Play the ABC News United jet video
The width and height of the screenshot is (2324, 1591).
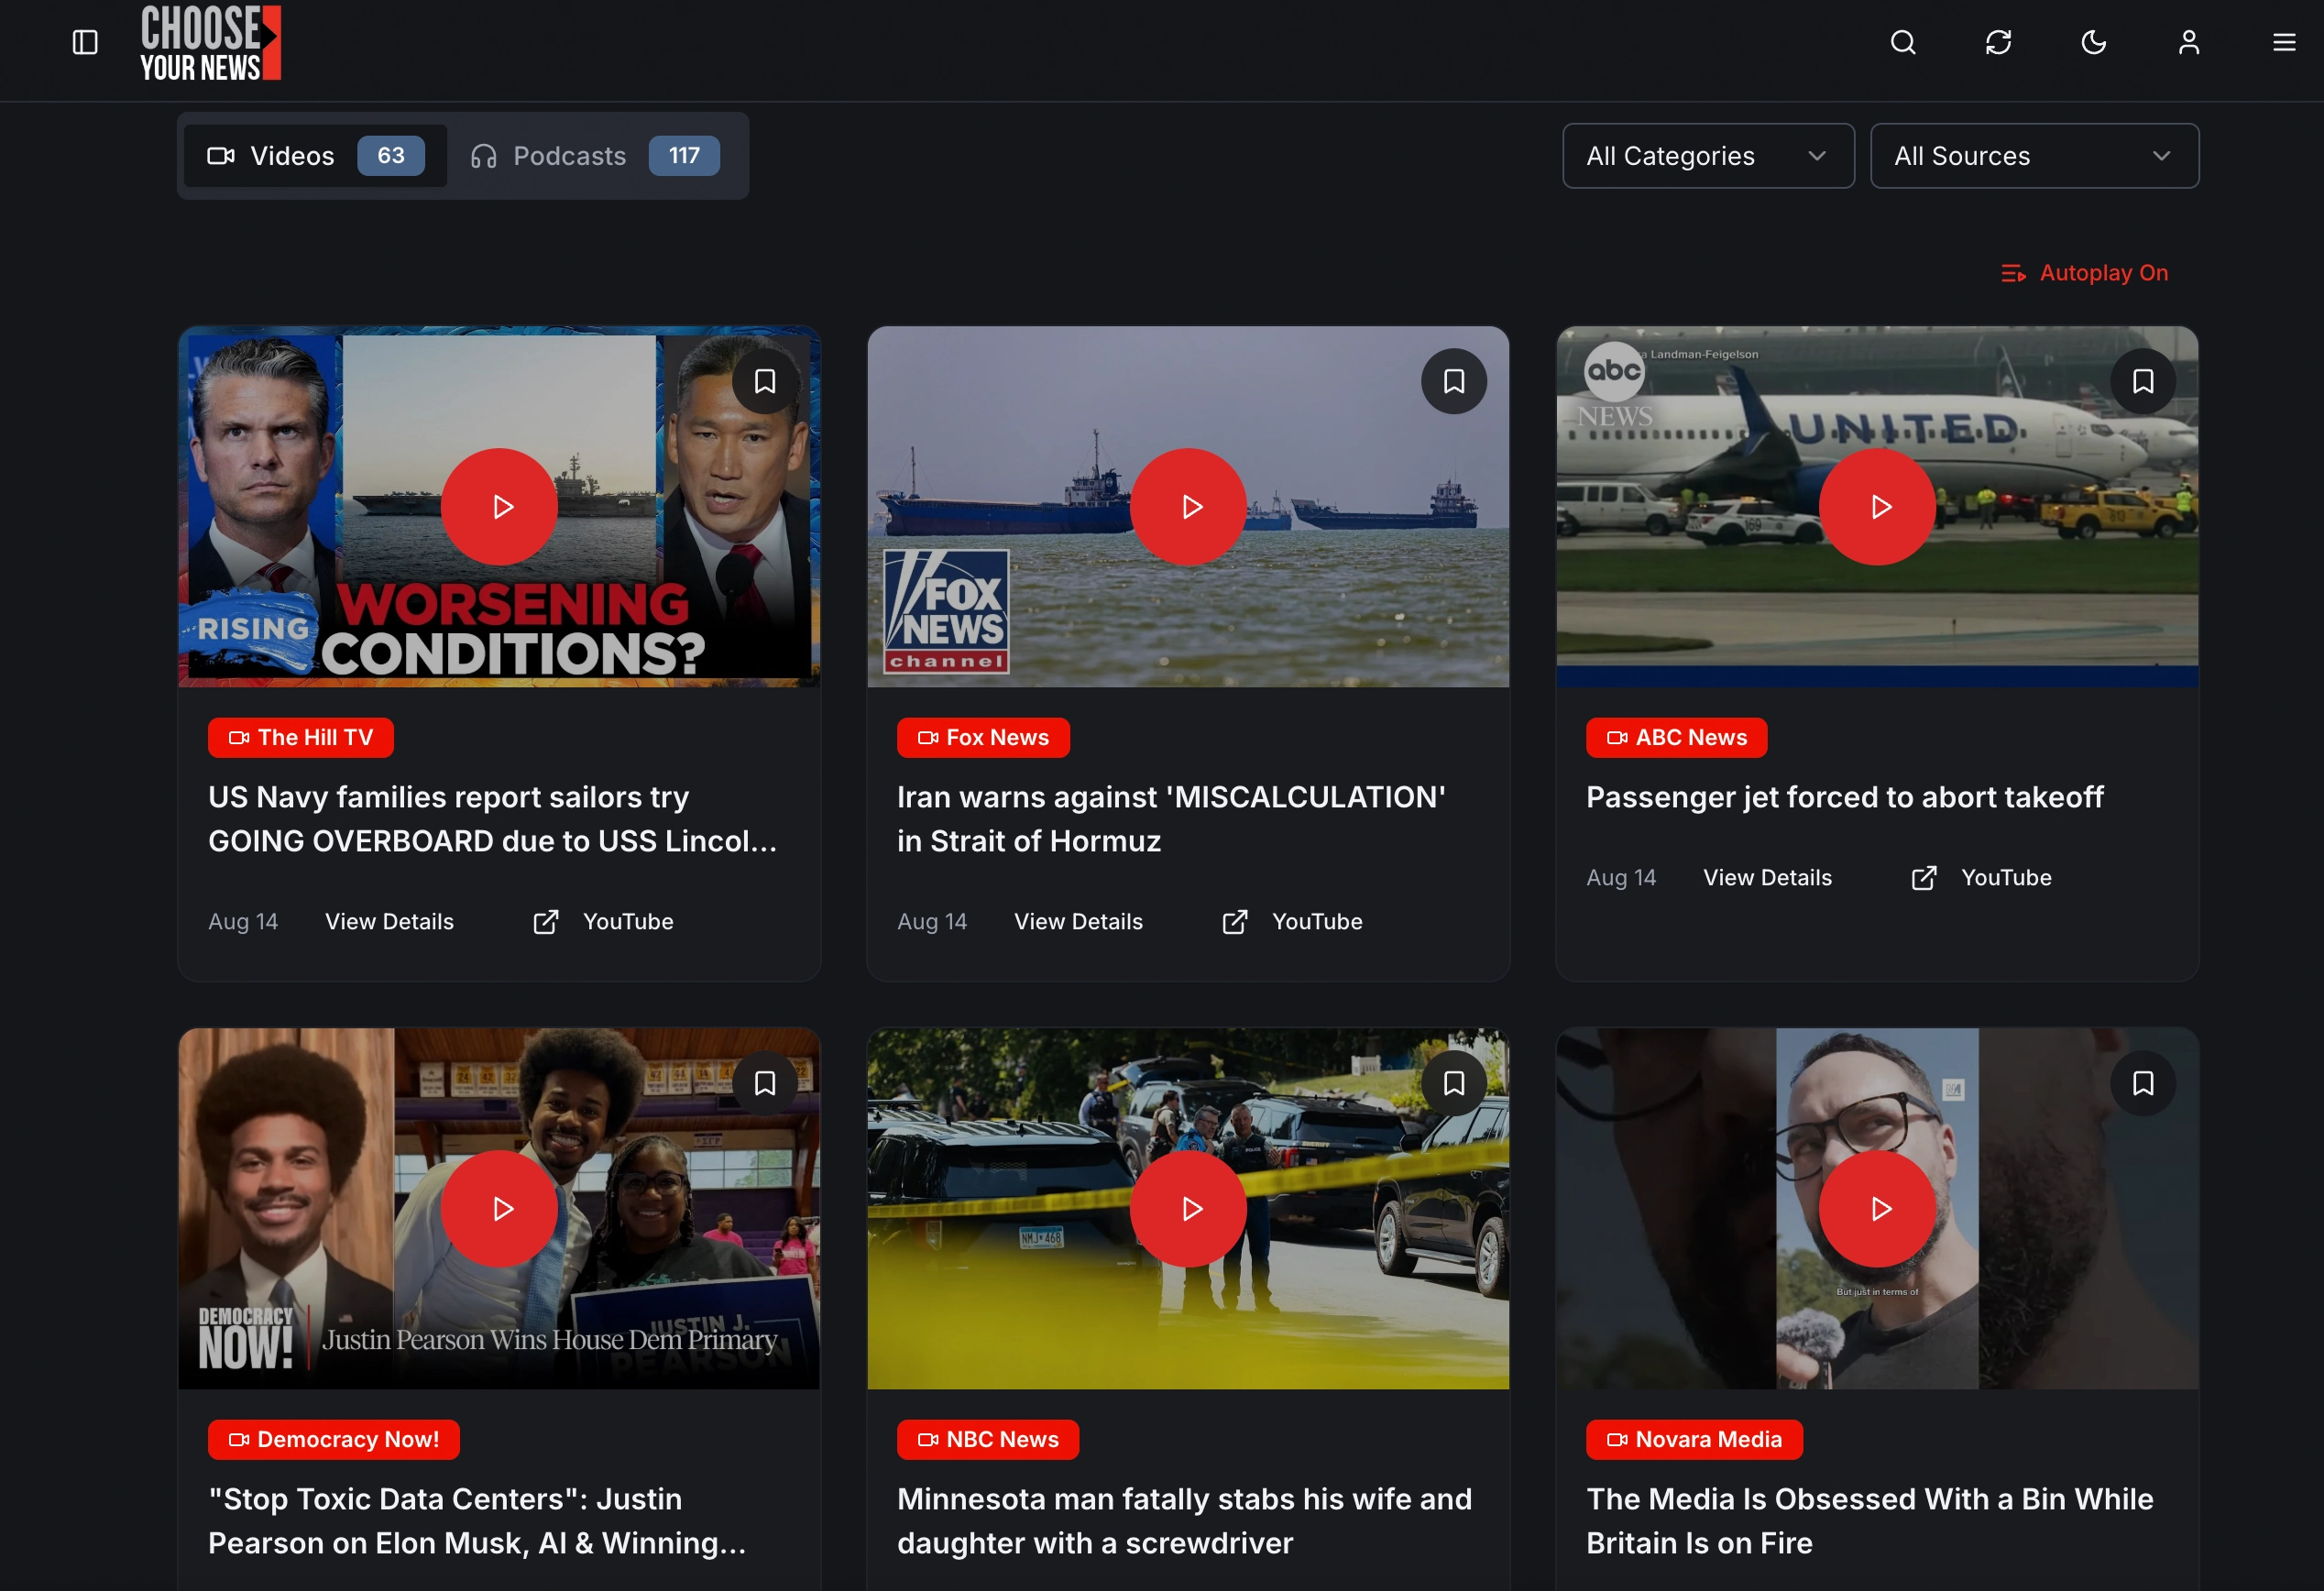pyautogui.click(x=1877, y=507)
